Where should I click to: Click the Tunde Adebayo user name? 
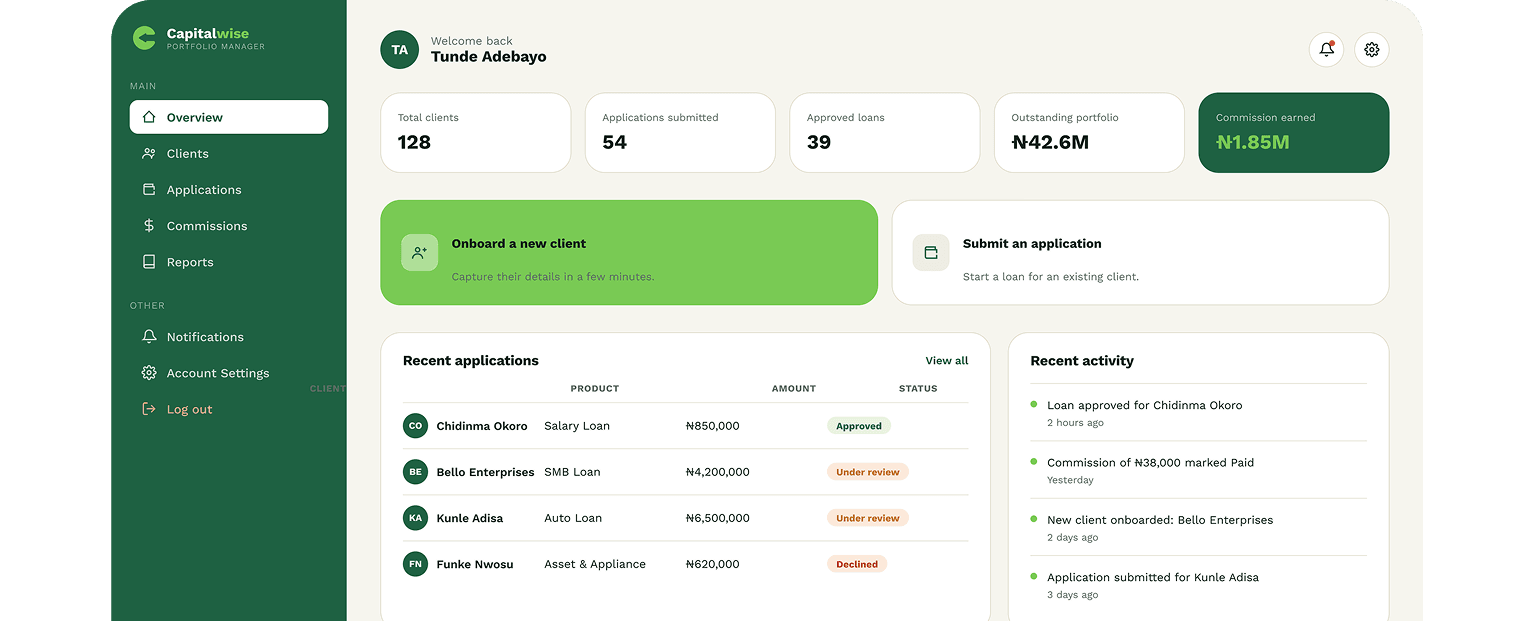(489, 57)
